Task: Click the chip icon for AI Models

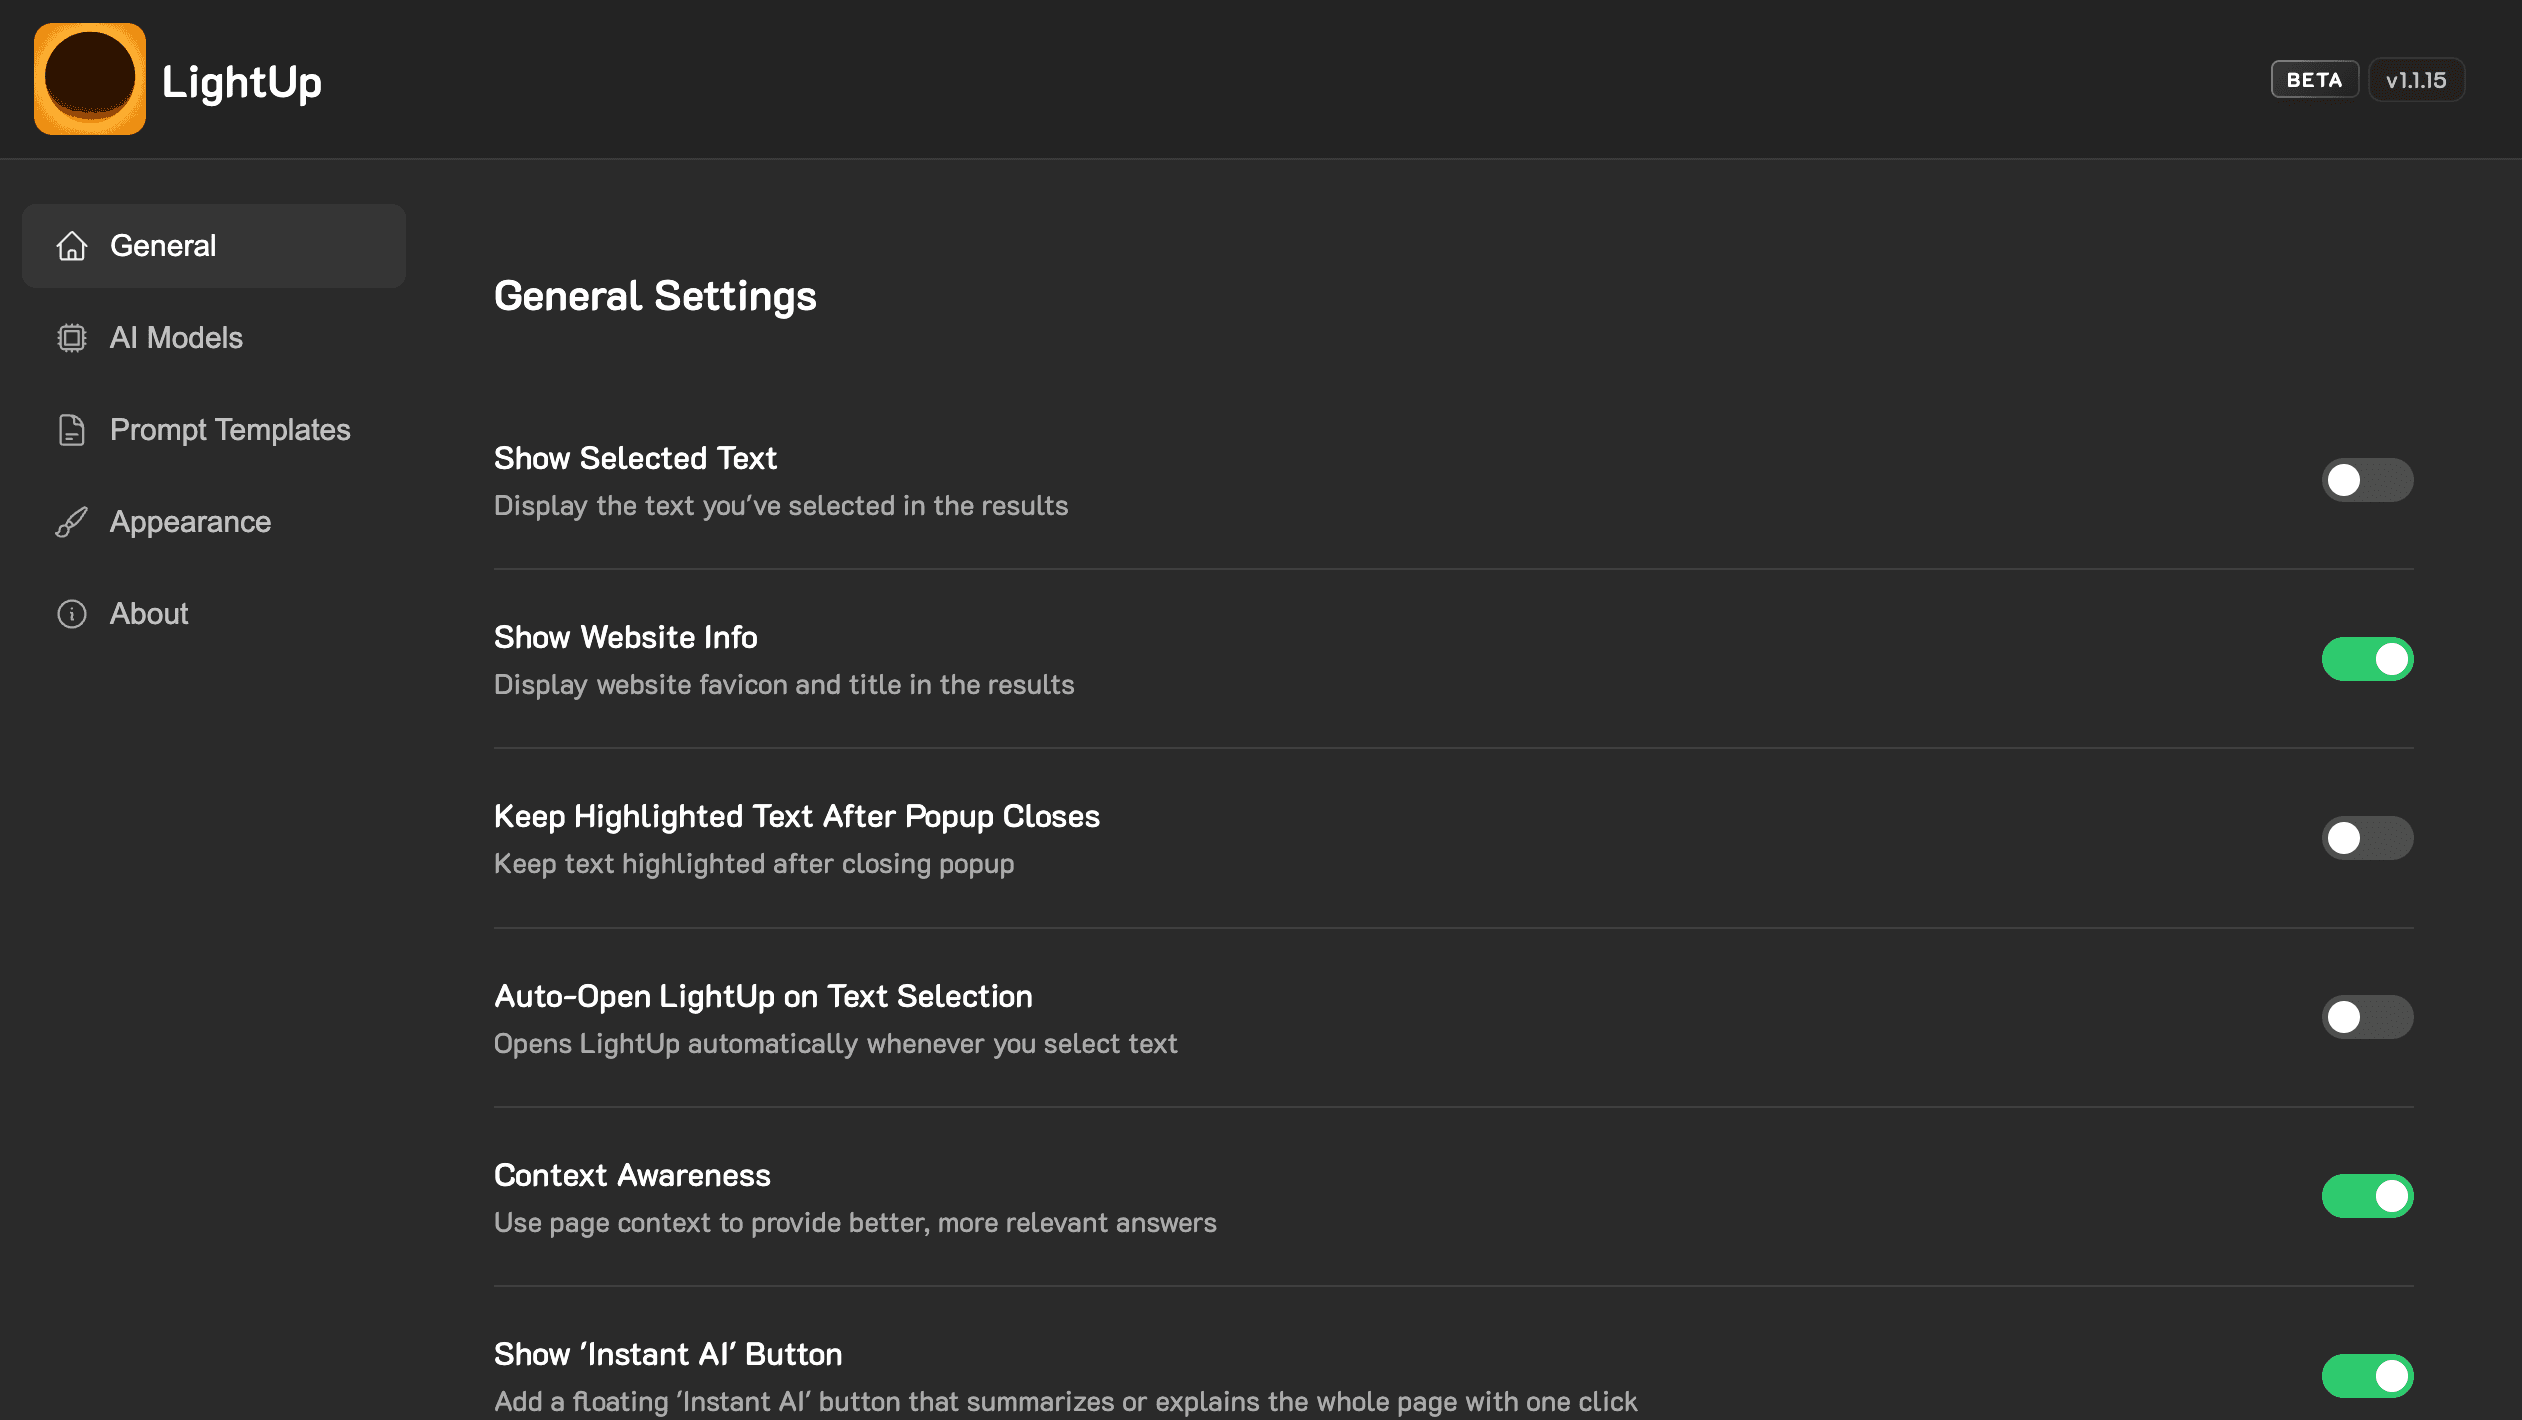Action: coord(71,338)
